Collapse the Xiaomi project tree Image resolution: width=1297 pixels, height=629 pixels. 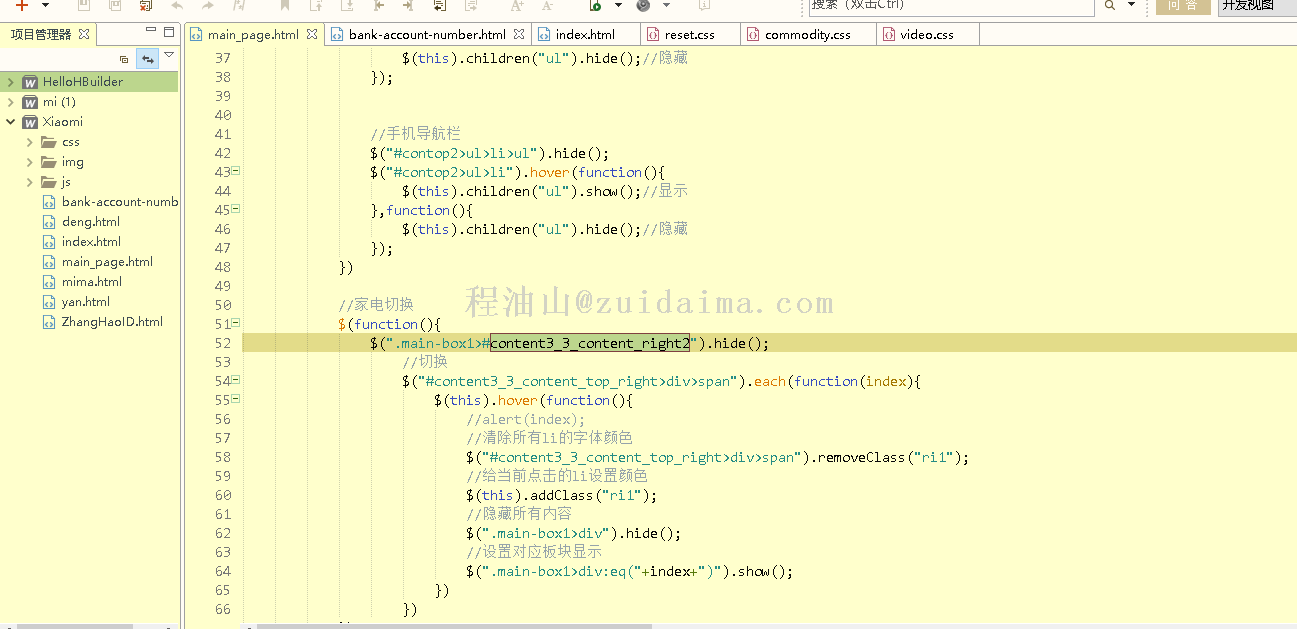(10, 122)
